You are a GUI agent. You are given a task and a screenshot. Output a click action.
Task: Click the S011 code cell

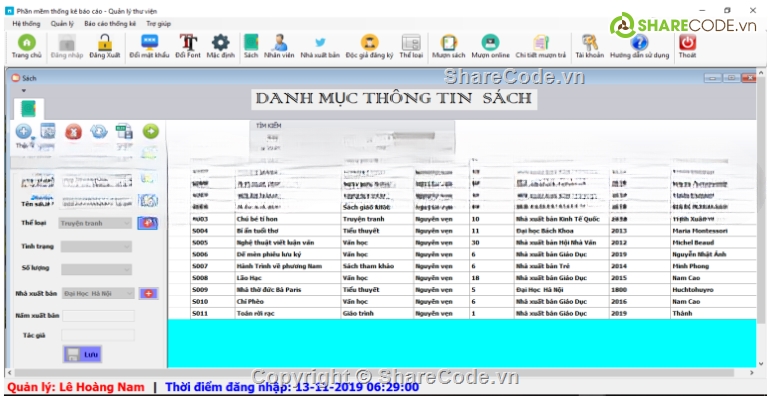coord(213,313)
